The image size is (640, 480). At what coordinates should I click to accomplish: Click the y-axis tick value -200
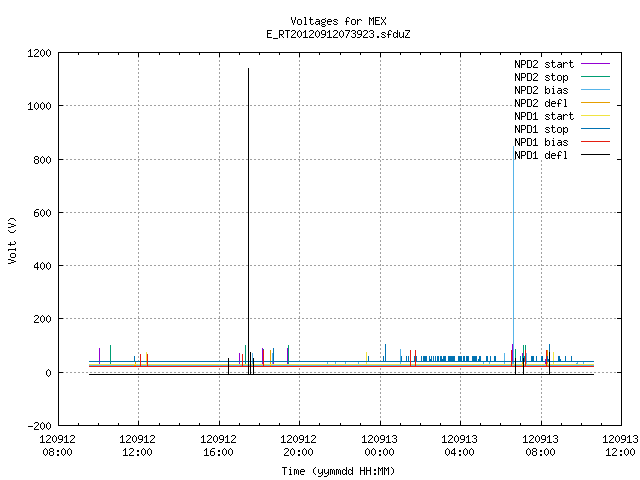pos(39,426)
